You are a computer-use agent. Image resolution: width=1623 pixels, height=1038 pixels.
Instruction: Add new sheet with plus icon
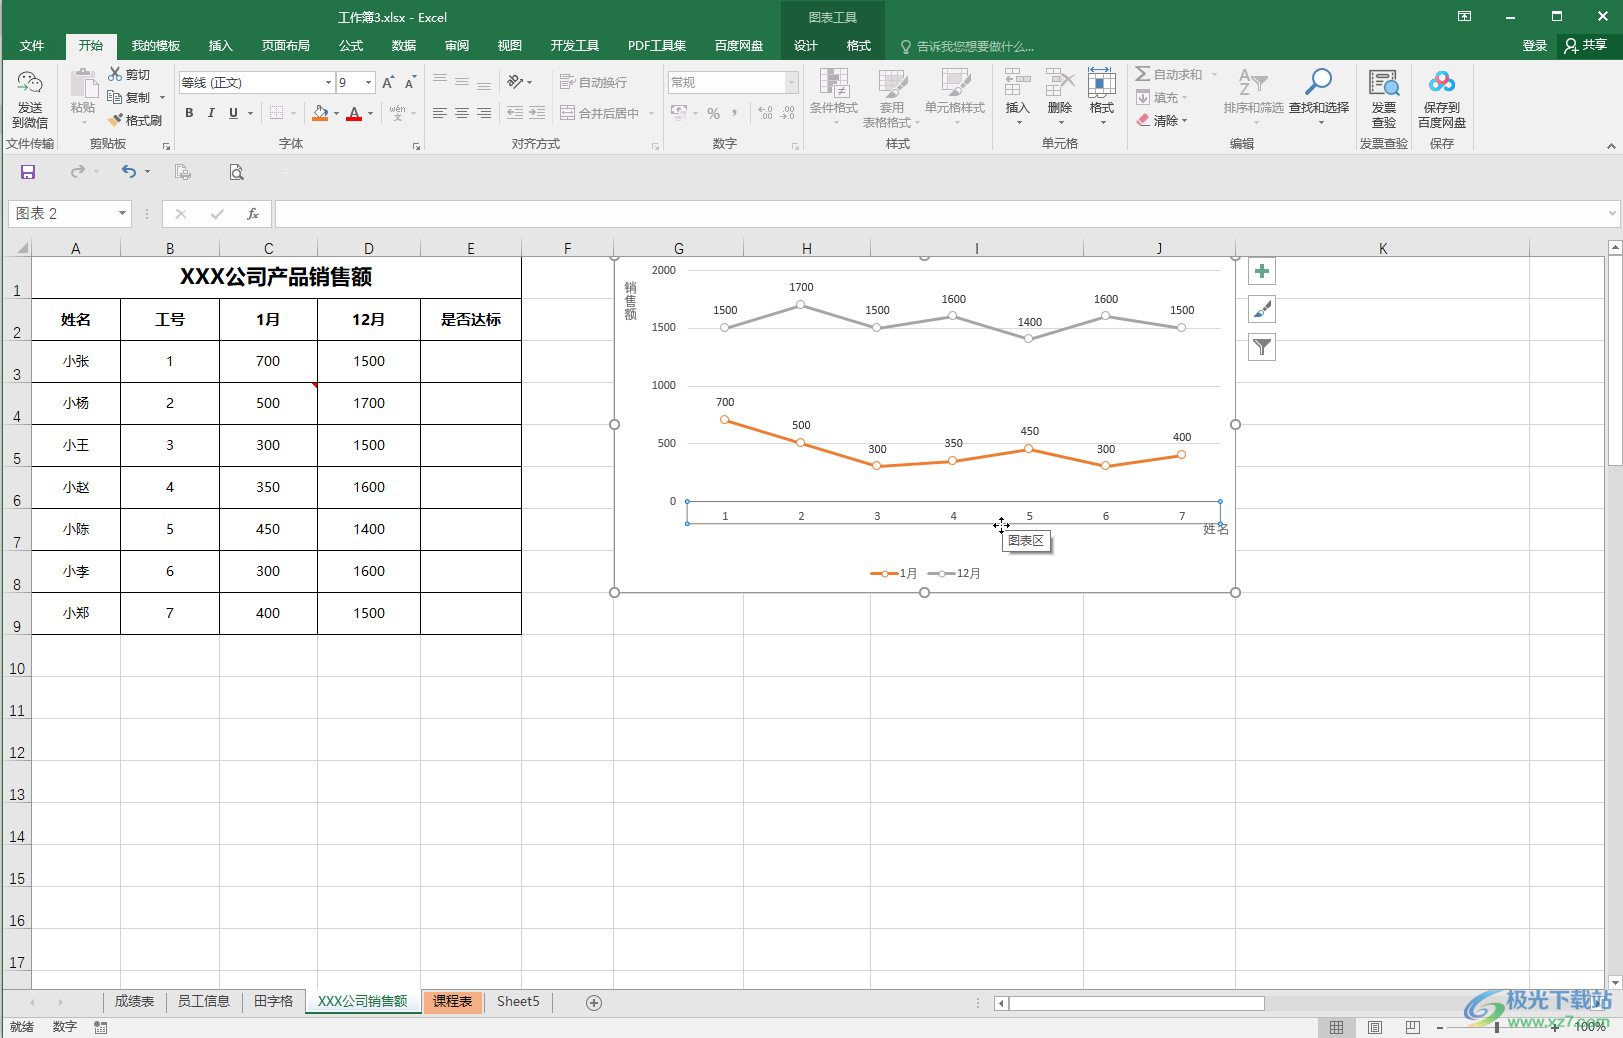pyautogui.click(x=594, y=1002)
